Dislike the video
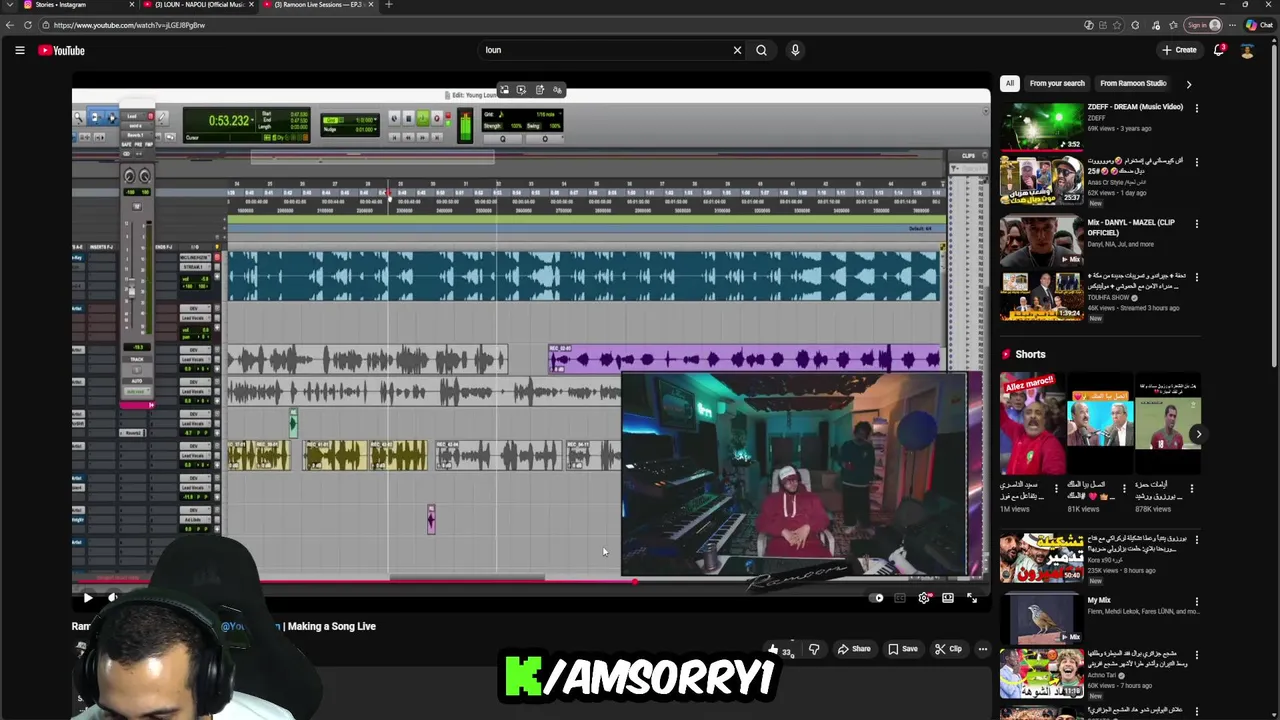The width and height of the screenshot is (1280, 720). pyautogui.click(x=814, y=649)
